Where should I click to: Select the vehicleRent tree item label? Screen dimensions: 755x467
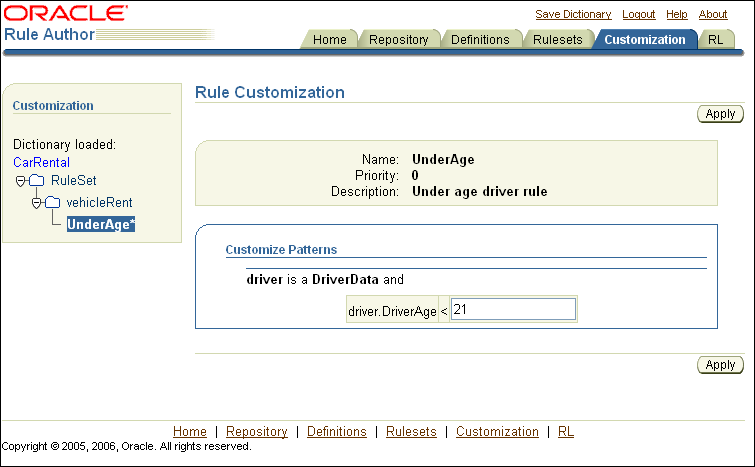(99, 203)
